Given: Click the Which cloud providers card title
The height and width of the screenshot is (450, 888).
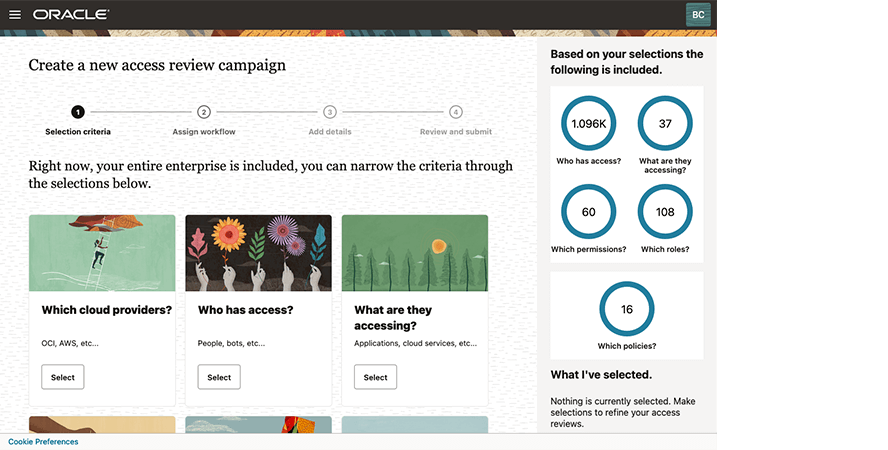Looking at the screenshot, I should coord(106,310).
